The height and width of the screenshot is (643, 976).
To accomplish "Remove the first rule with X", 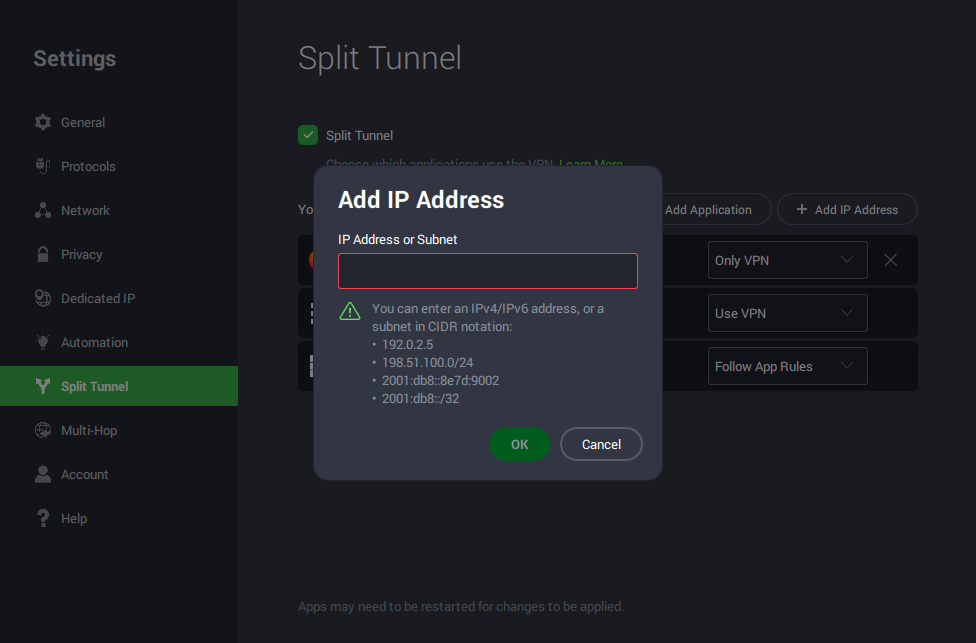I will point(891,260).
